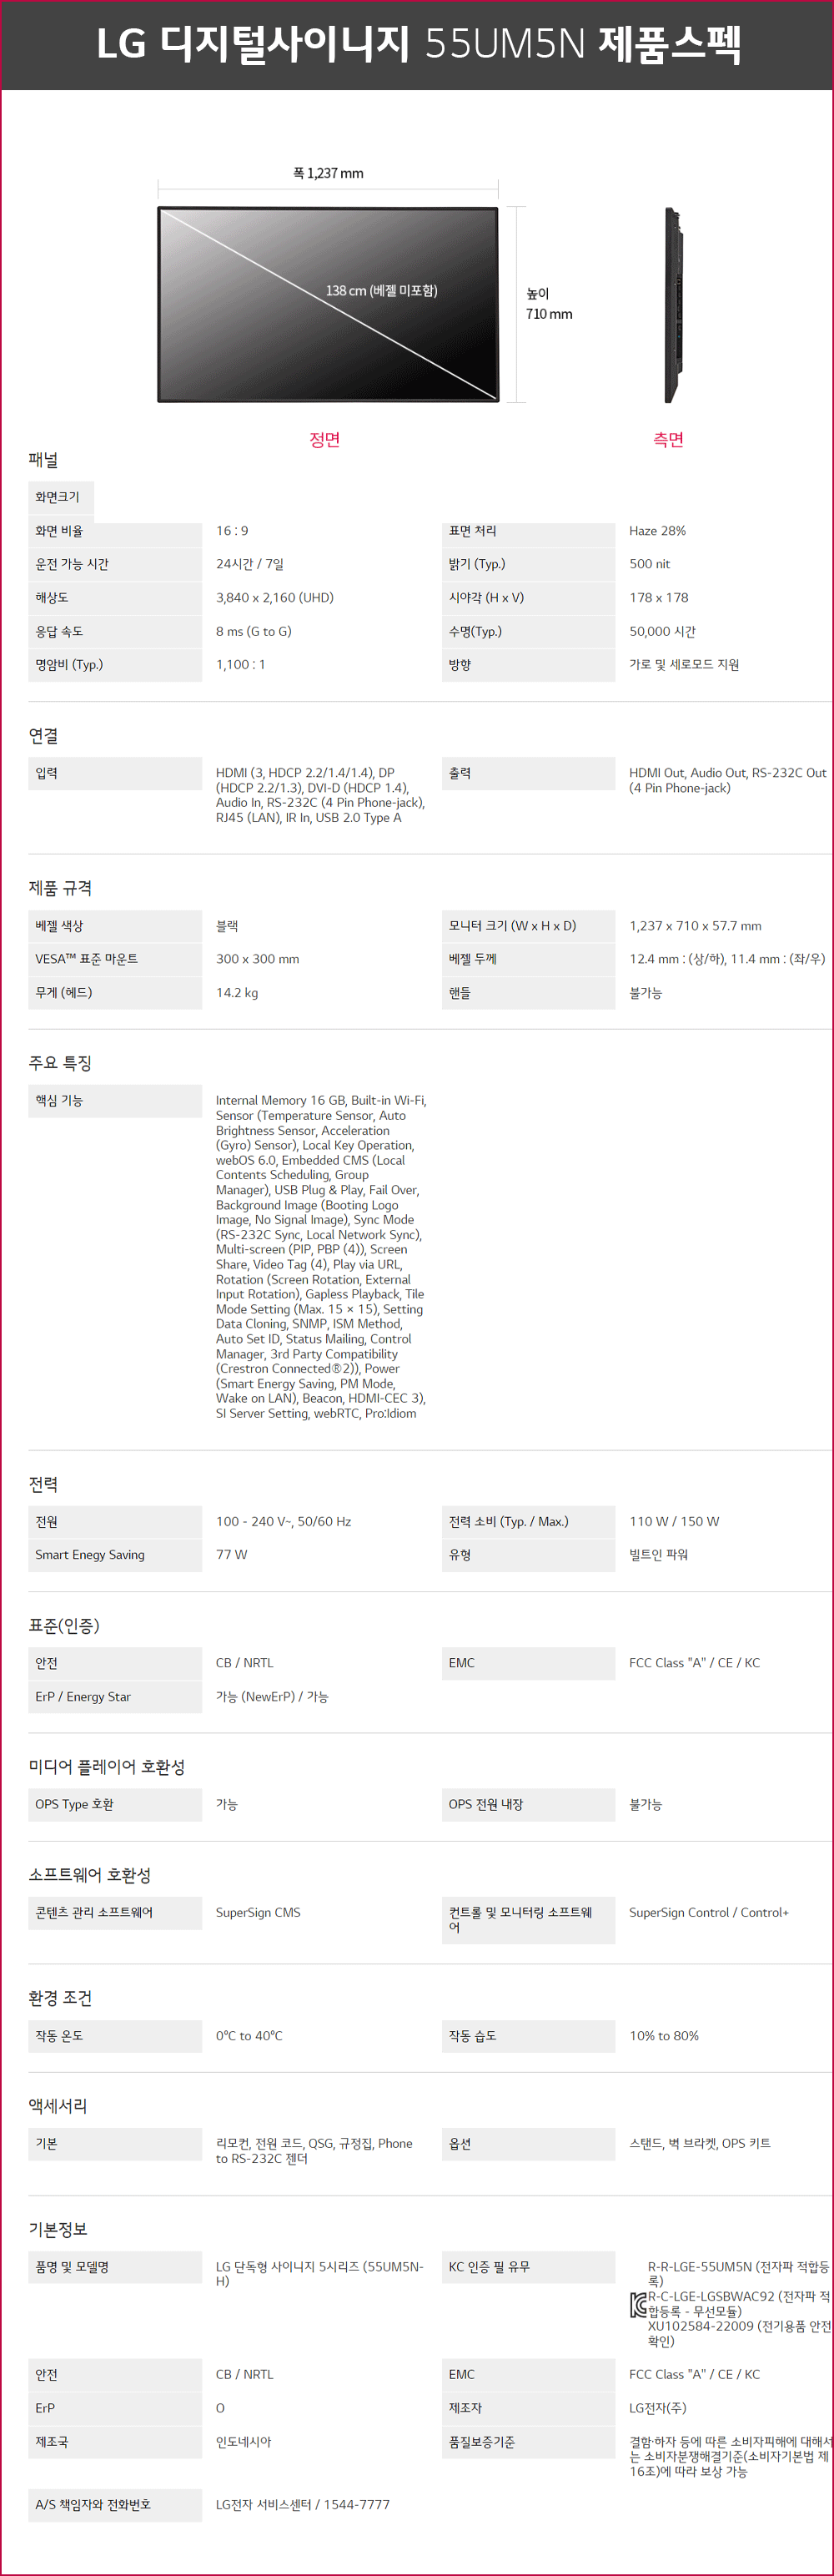Image resolution: width=834 pixels, height=2576 pixels.
Task: Click the front view monitor image
Action: point(328,305)
